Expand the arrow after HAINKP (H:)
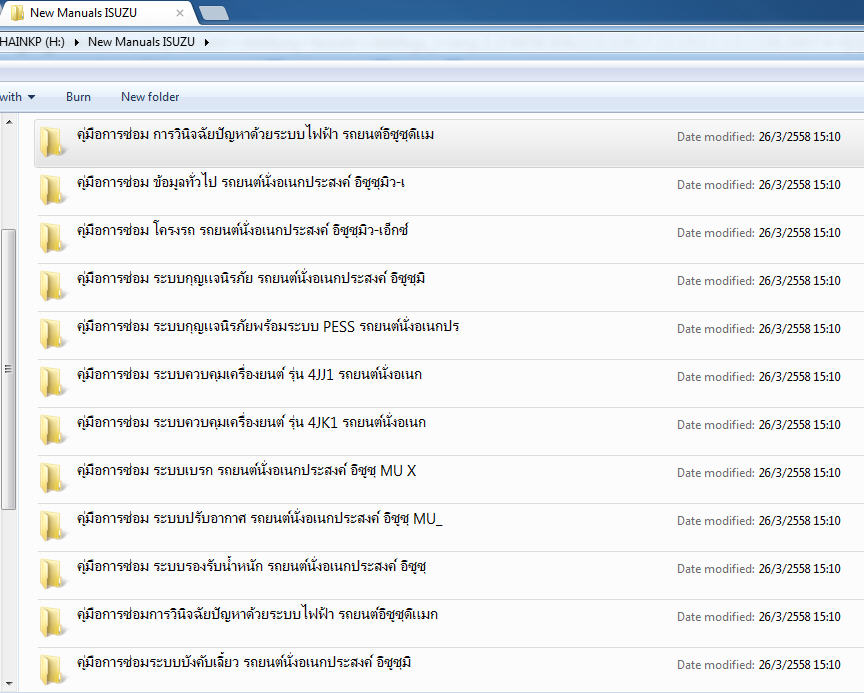This screenshot has height=693, width=864. [77, 42]
